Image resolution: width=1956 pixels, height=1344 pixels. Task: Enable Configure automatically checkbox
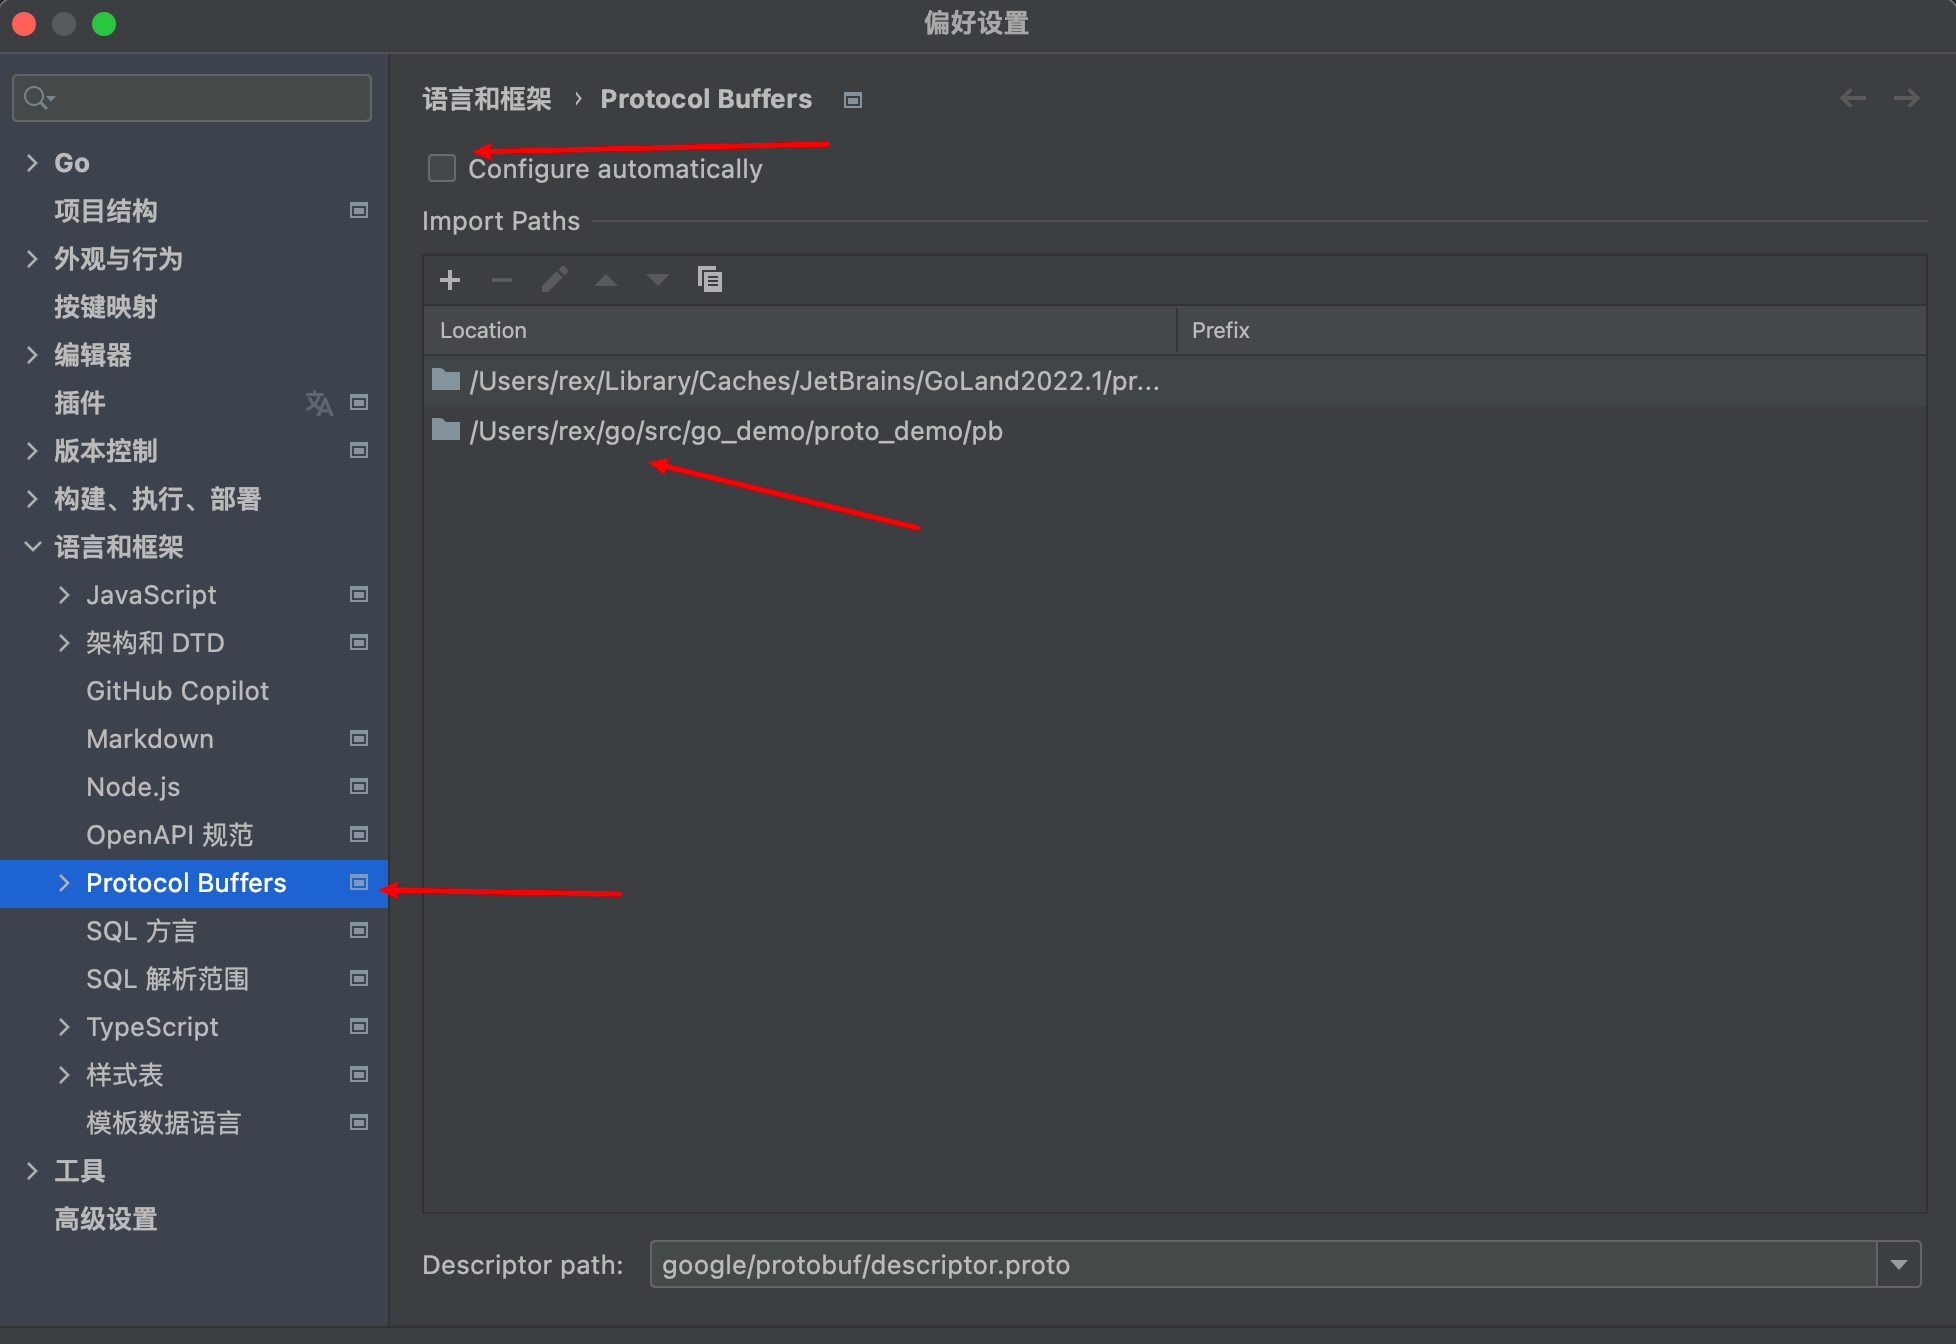coord(442,168)
